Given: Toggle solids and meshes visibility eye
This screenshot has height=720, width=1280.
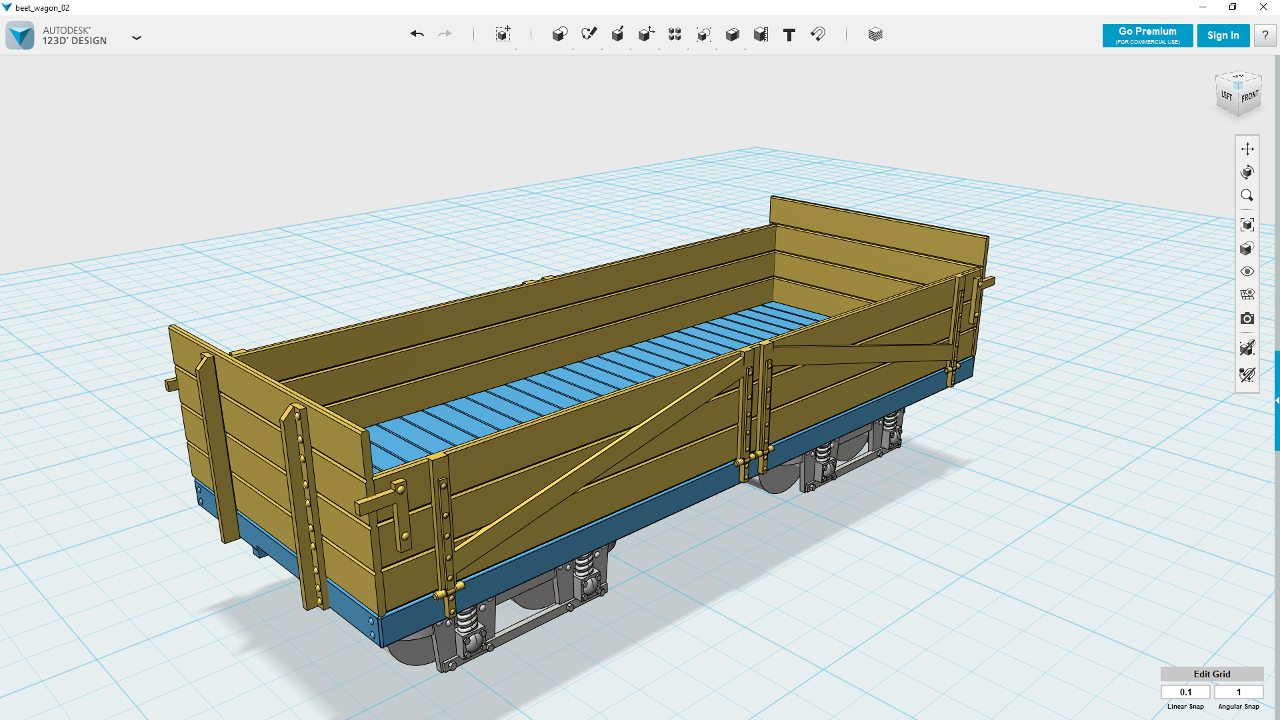Looking at the screenshot, I should pos(1247,272).
